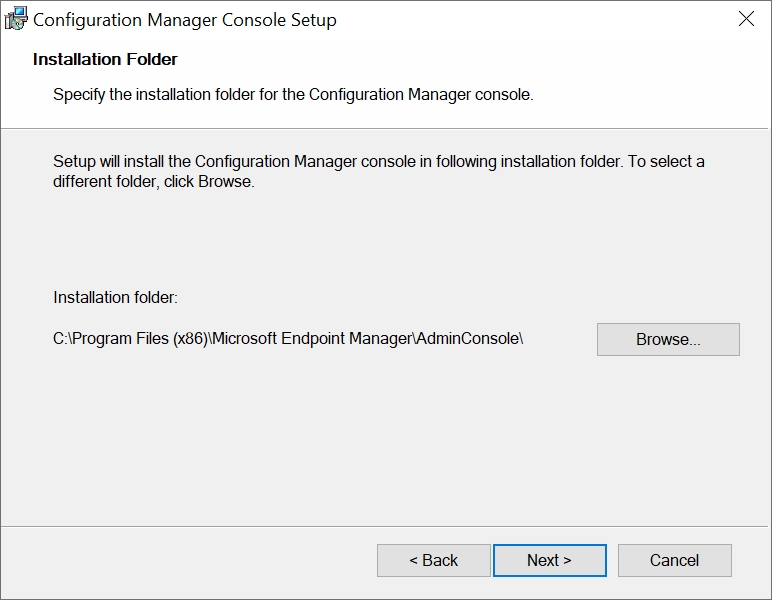
Task: Click the setup installer icon in title bar
Action: tap(16, 19)
